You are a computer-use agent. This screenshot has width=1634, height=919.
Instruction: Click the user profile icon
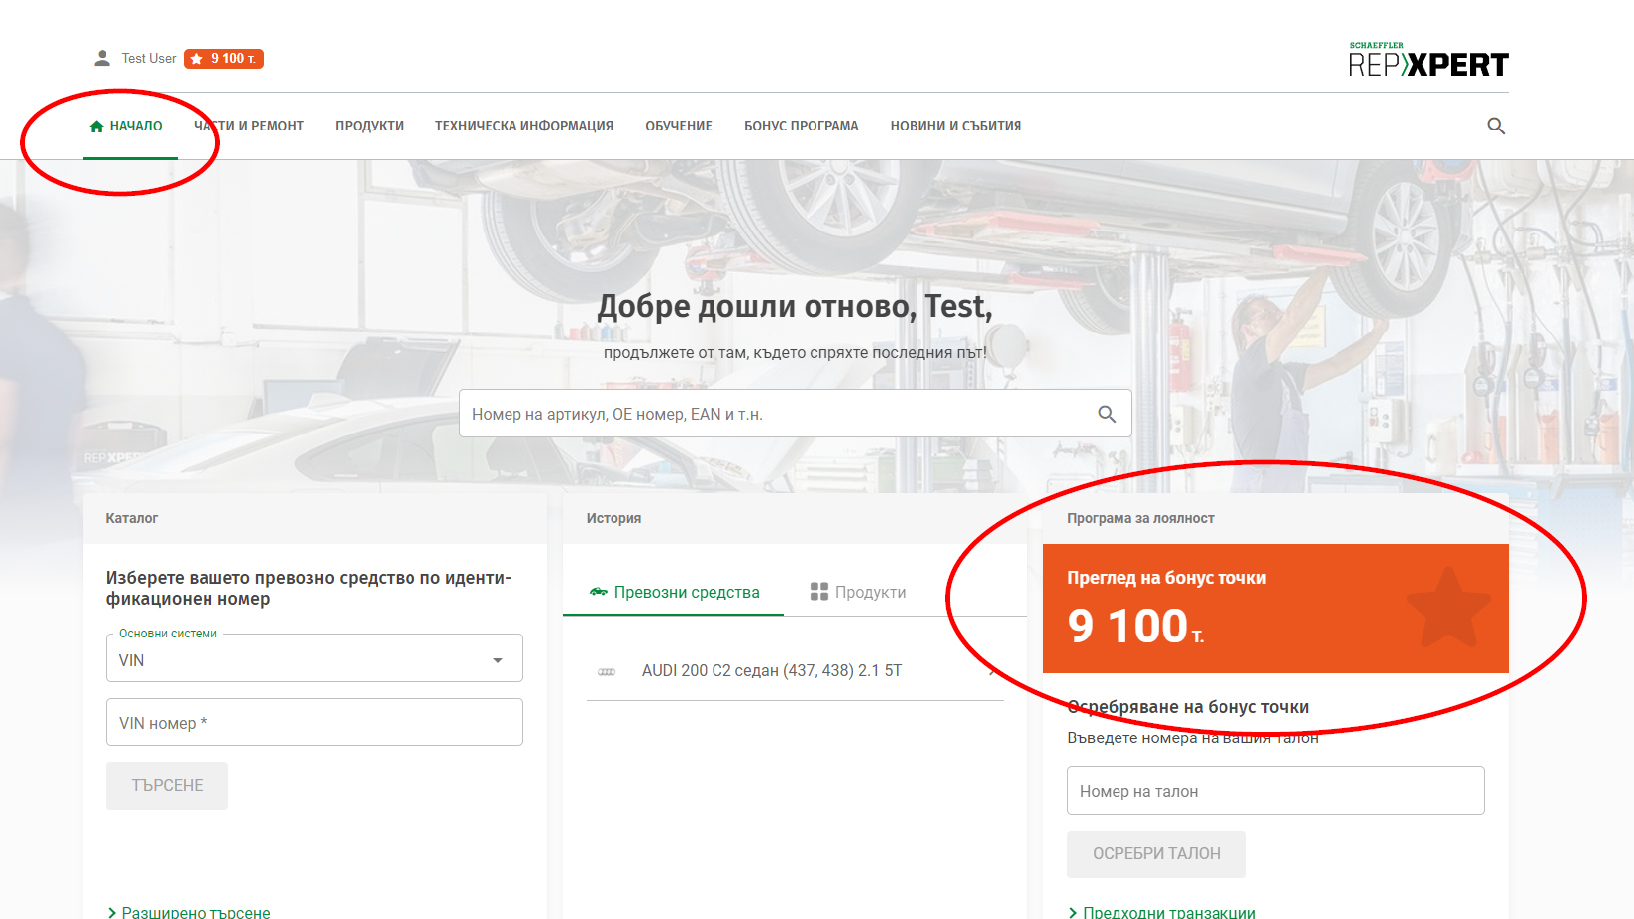pos(102,58)
